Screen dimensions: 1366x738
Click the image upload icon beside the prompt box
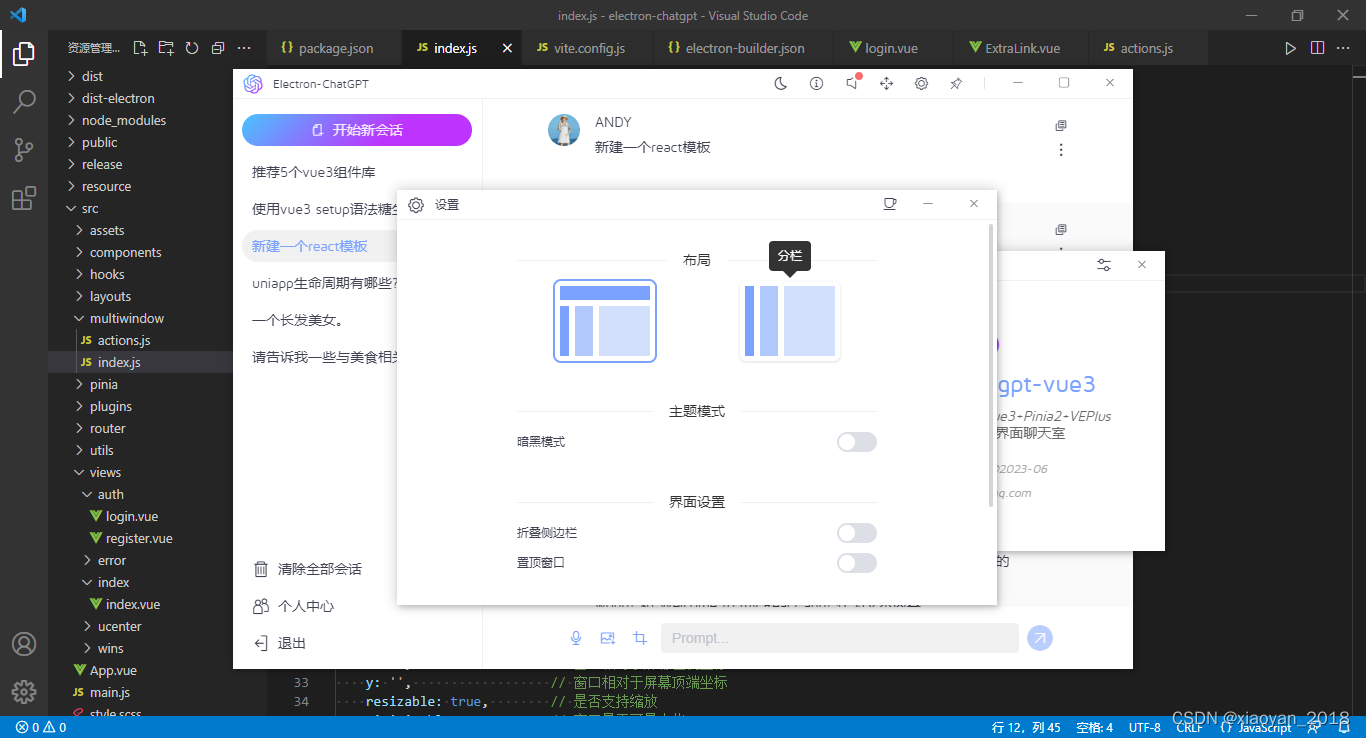point(607,638)
